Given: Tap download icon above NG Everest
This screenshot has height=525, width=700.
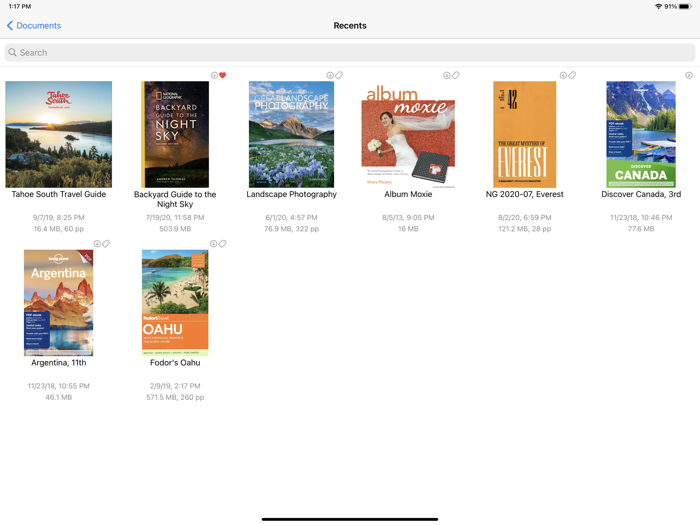Looking at the screenshot, I should [563, 75].
